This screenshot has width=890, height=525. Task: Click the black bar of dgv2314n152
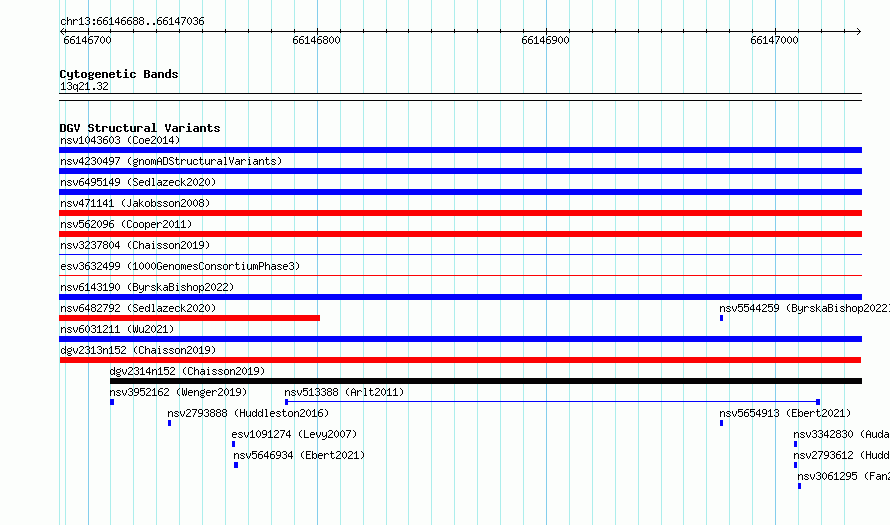(486, 381)
